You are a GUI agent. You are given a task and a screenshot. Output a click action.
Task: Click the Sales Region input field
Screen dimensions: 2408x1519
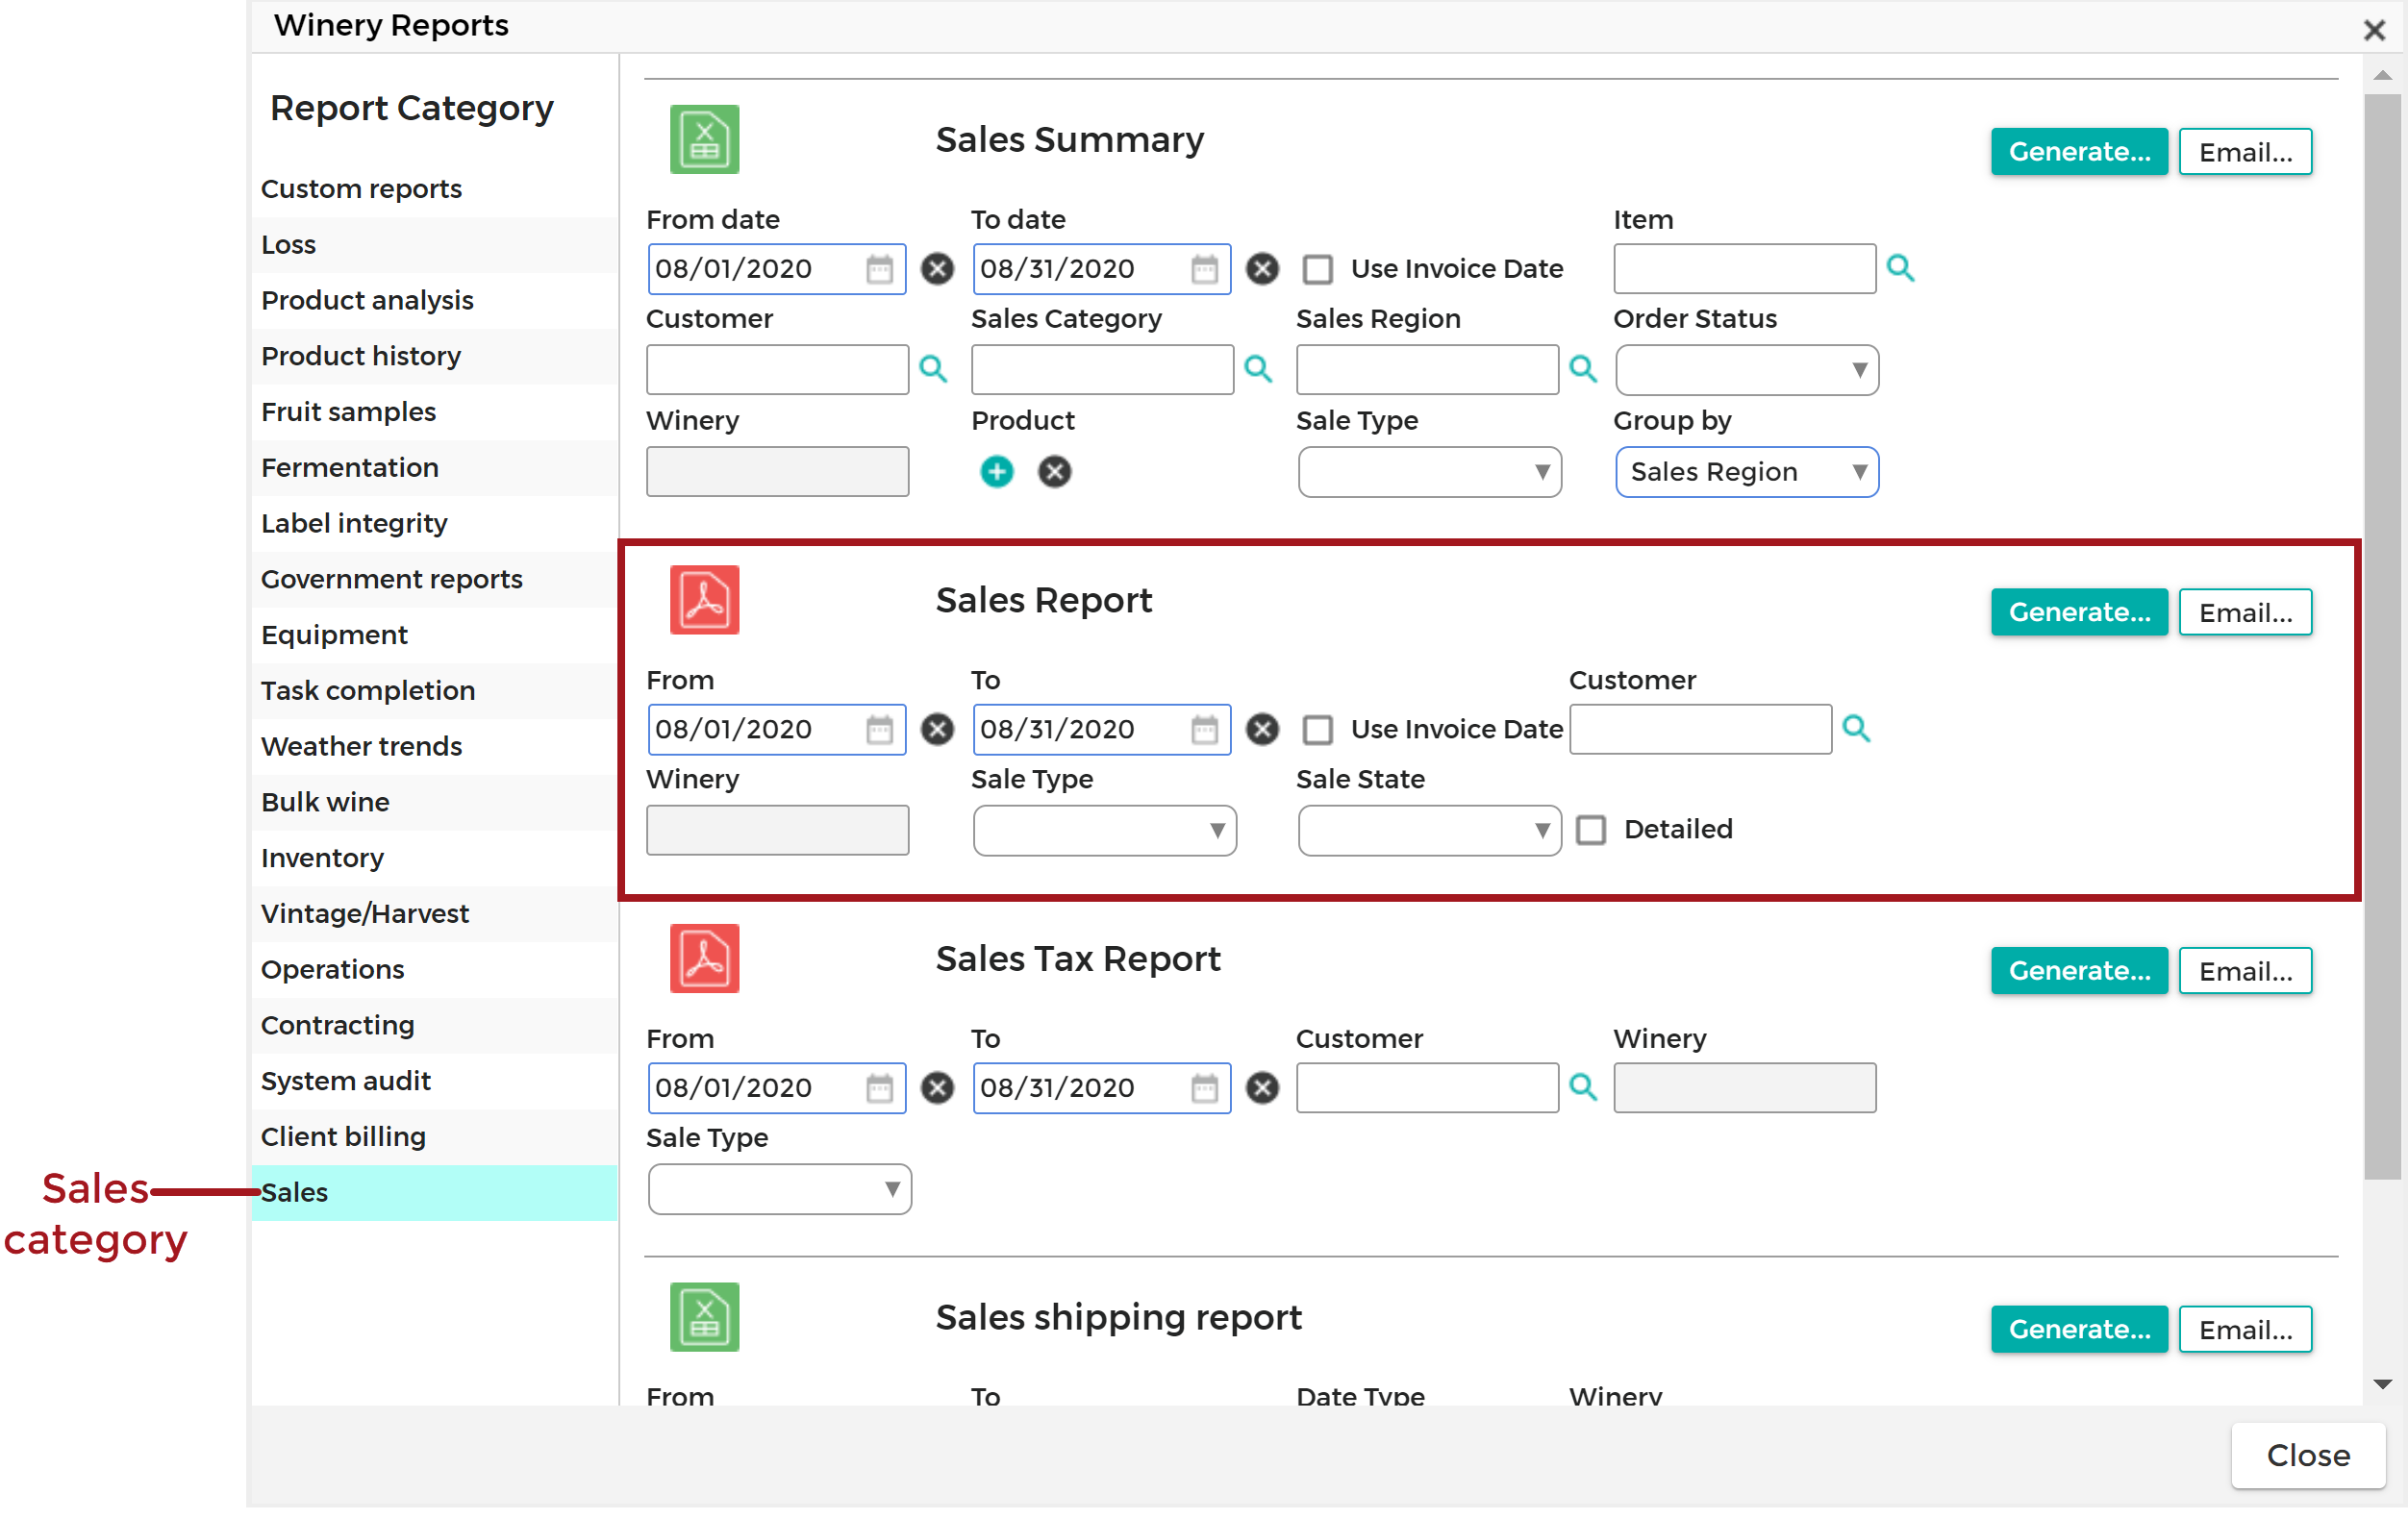[x=1427, y=370]
